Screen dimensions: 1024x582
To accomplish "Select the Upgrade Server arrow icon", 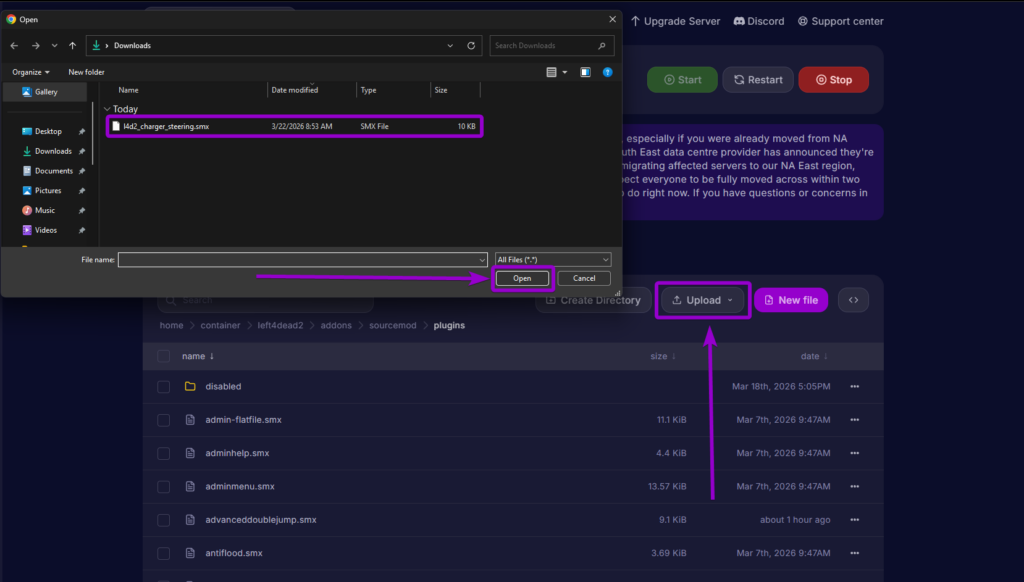I will click(635, 21).
